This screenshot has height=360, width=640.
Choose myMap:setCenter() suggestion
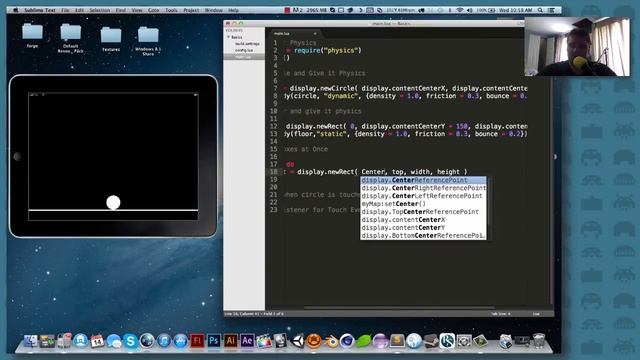coord(423,204)
